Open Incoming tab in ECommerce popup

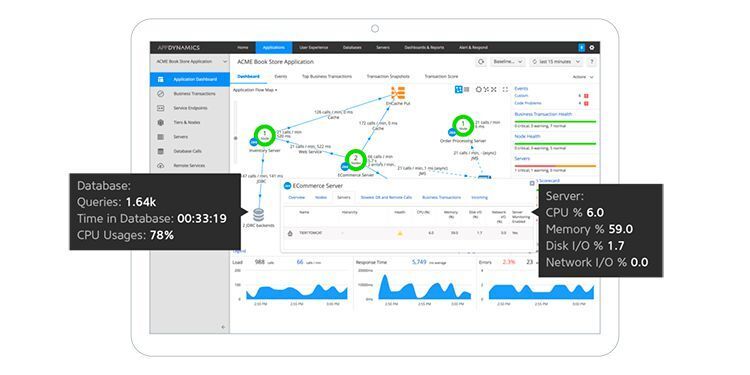pyautogui.click(x=480, y=197)
